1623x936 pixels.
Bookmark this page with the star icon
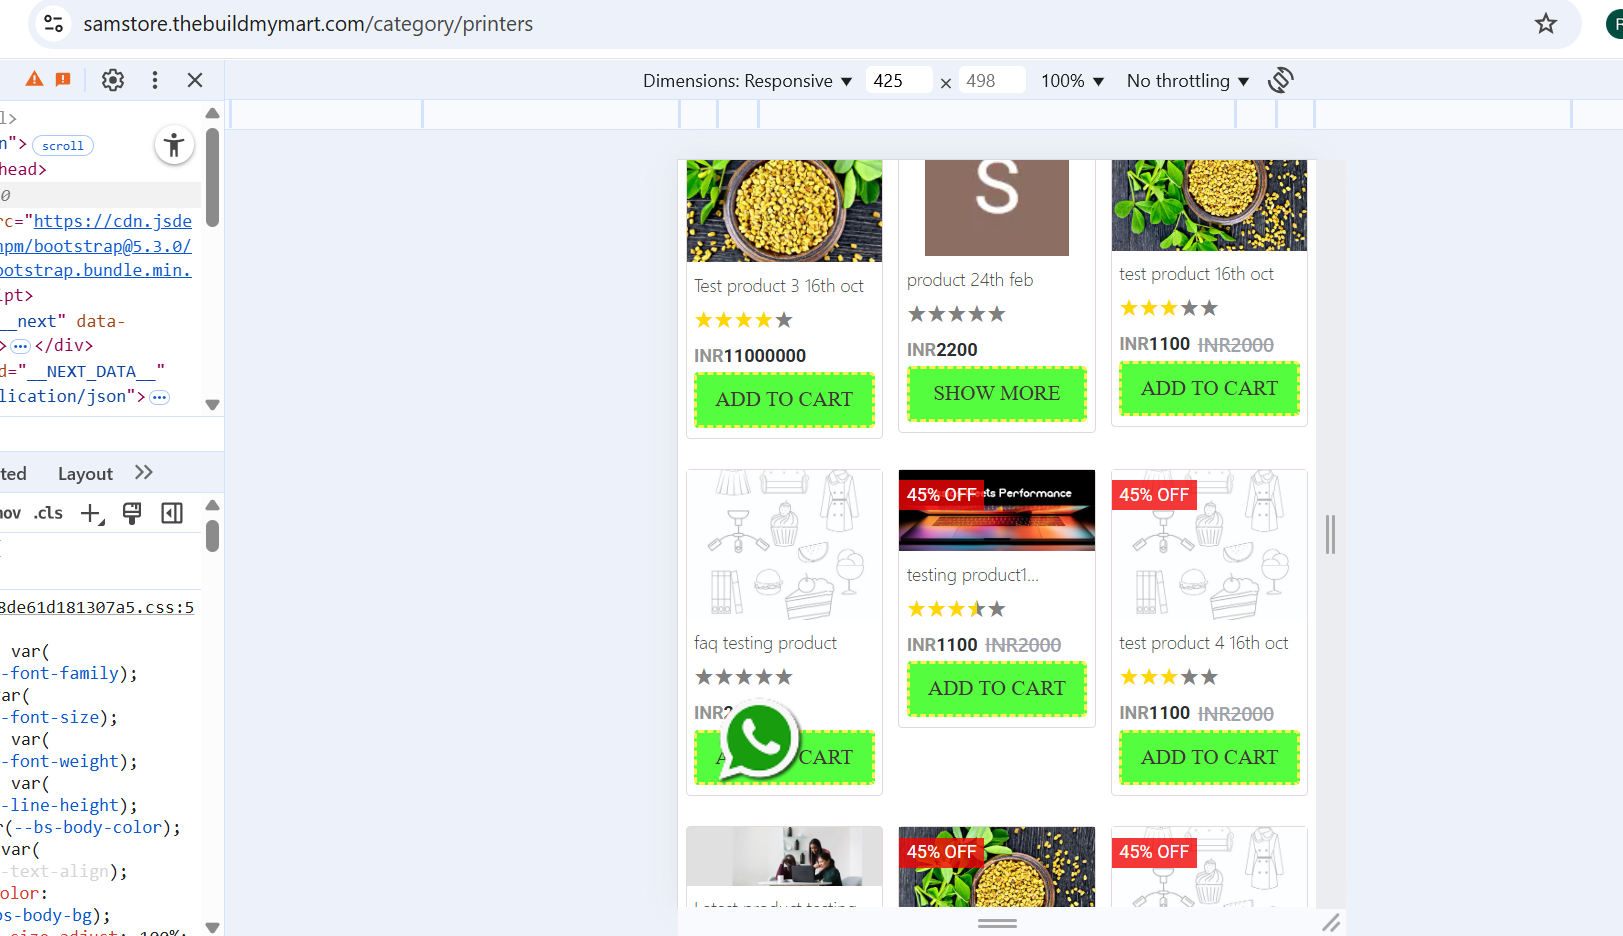(x=1546, y=23)
